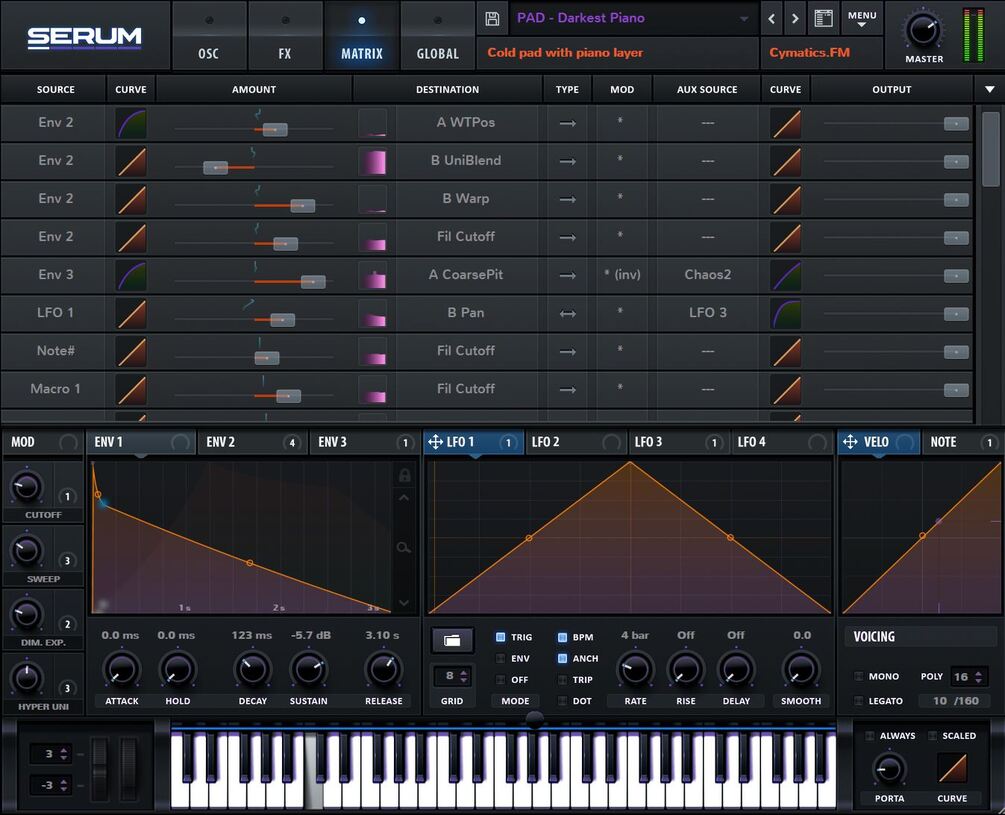
Task: Open the matrix options triangle menu
Action: click(990, 89)
